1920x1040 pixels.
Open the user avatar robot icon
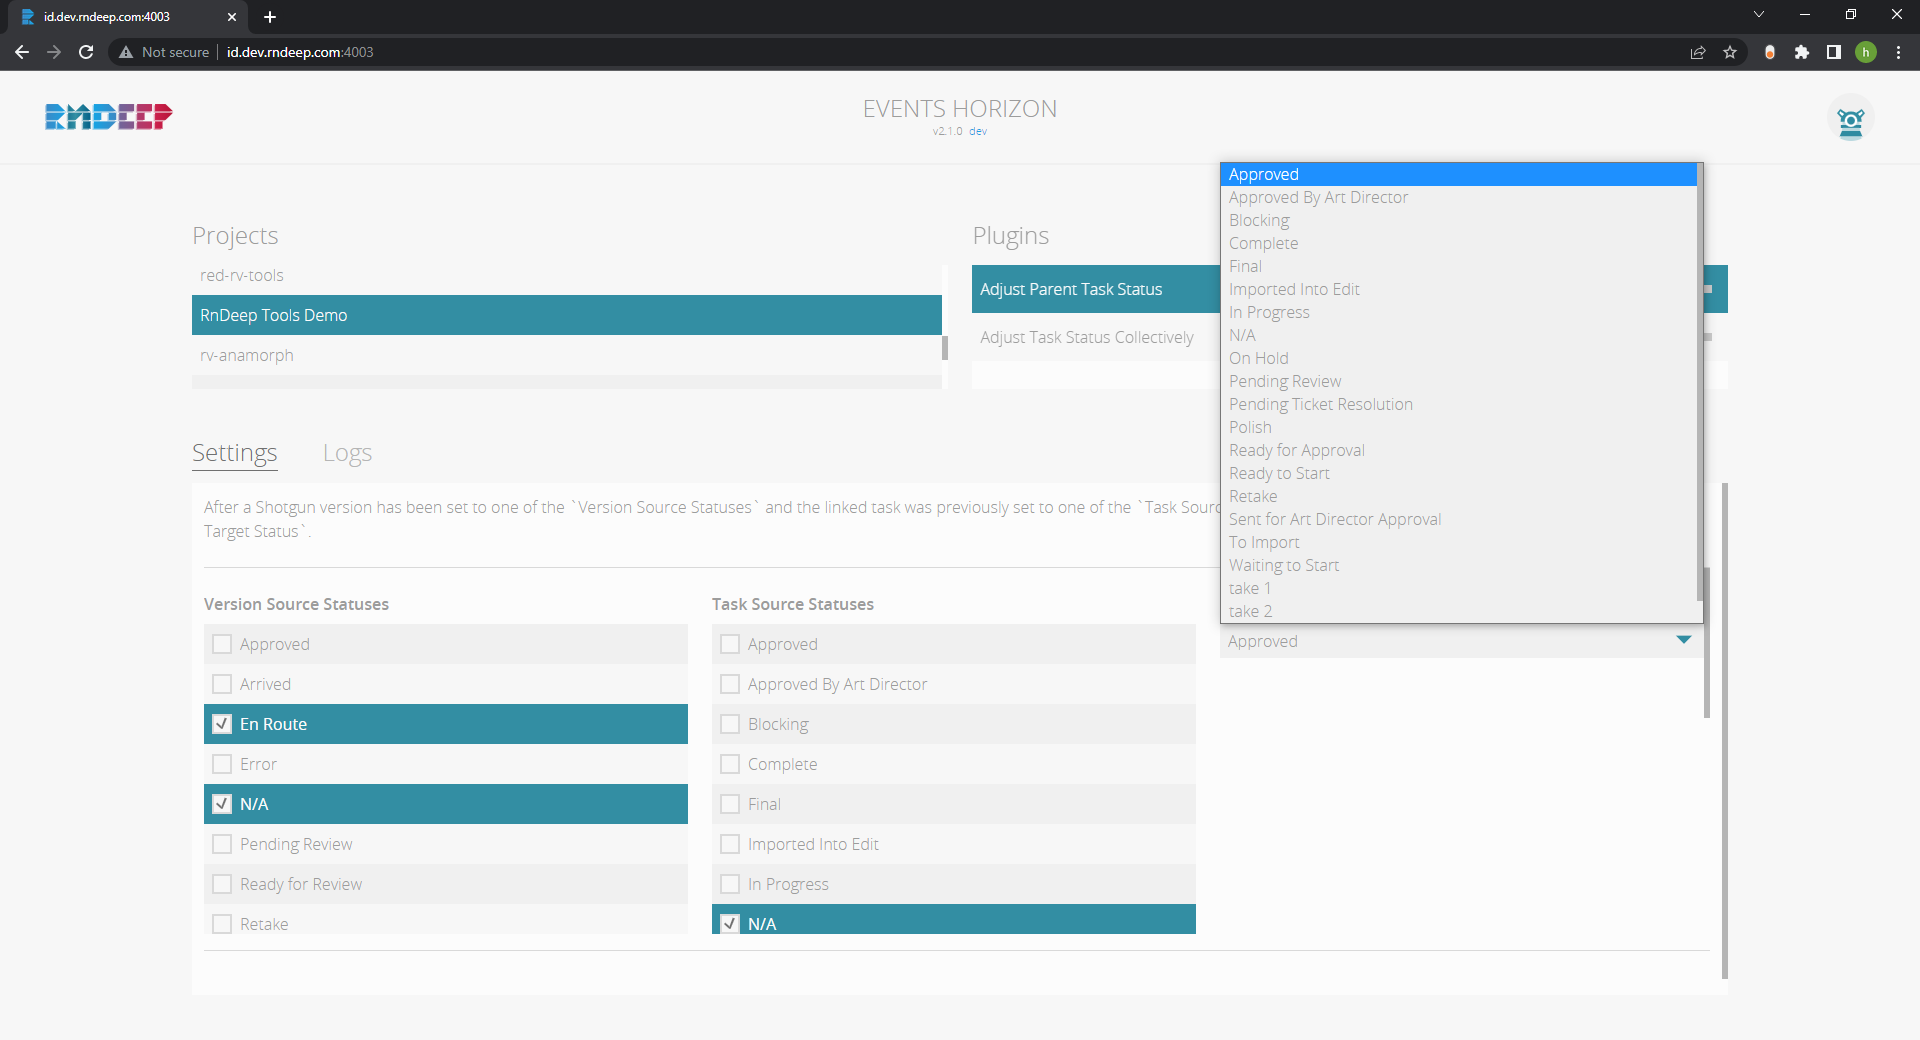[1850, 120]
